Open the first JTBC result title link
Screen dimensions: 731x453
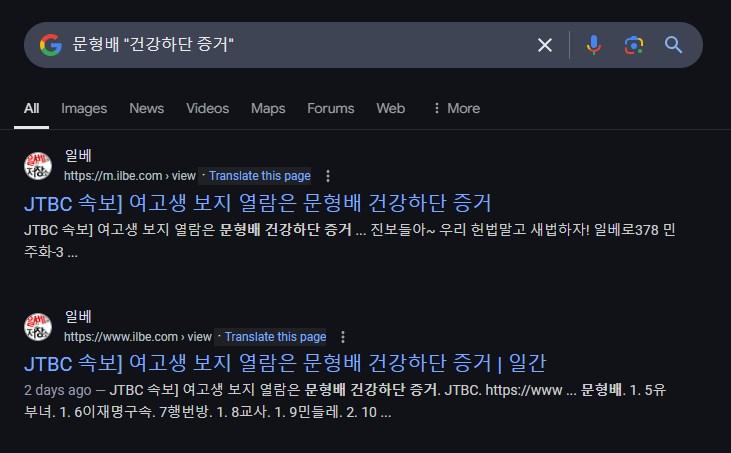[x=258, y=203]
